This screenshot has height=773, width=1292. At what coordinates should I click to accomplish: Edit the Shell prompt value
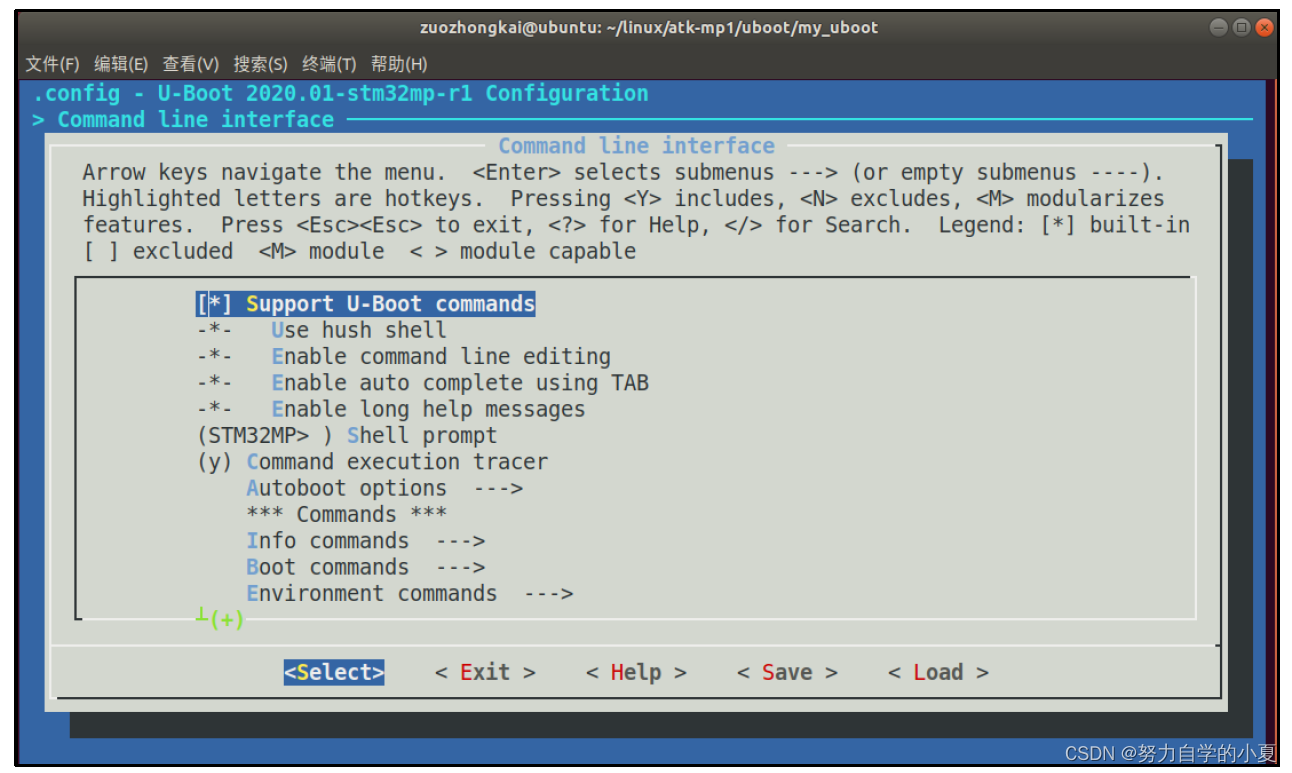(x=347, y=436)
